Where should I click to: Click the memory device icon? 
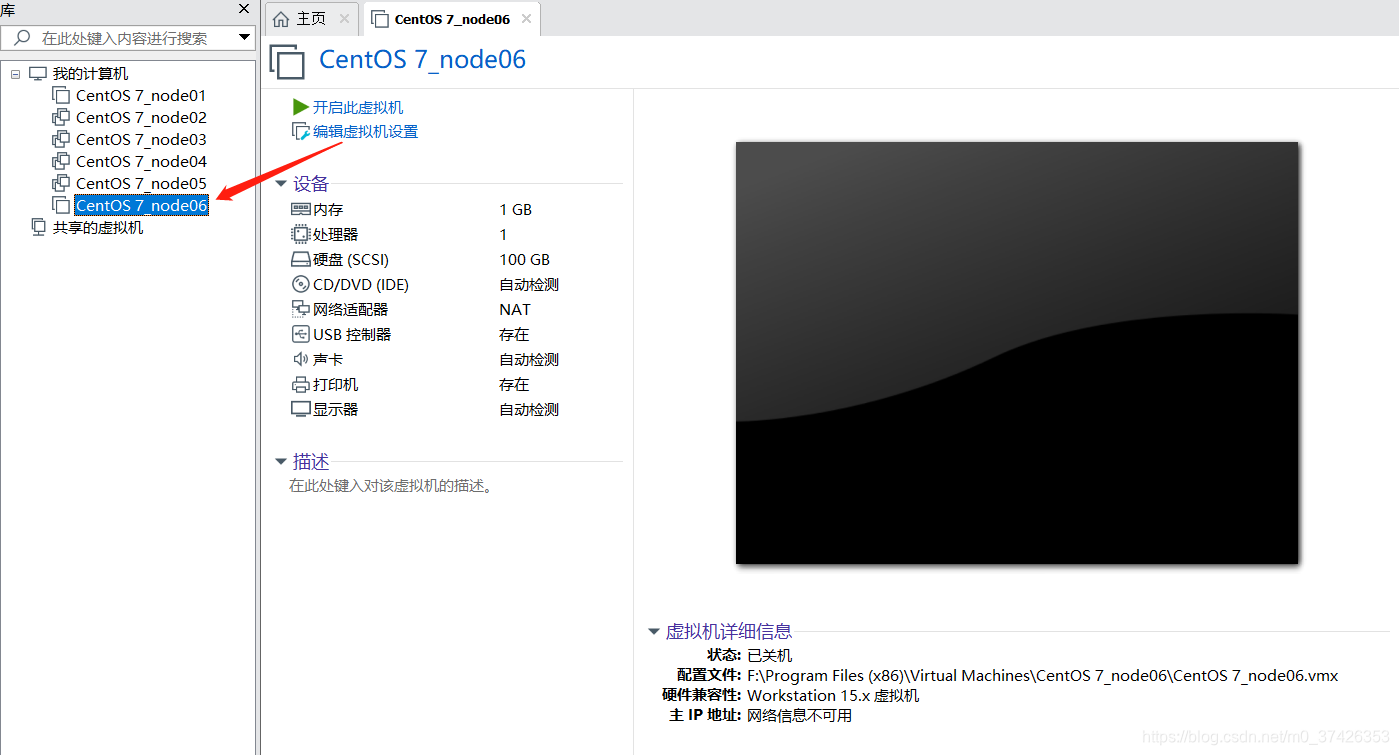(300, 210)
